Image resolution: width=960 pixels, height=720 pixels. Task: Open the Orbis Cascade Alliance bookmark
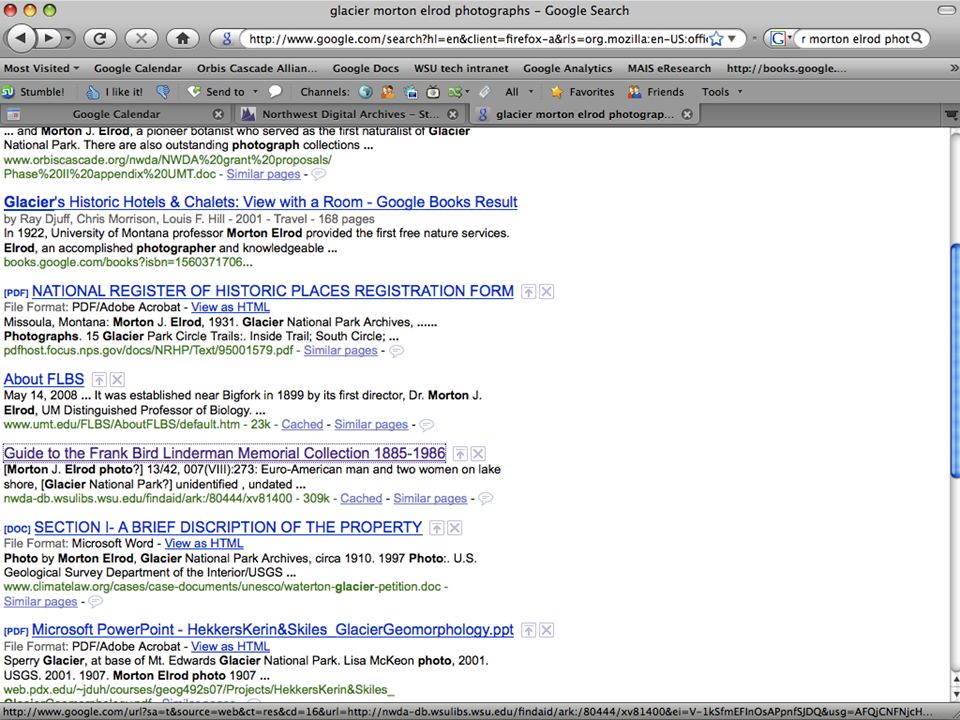[257, 69]
